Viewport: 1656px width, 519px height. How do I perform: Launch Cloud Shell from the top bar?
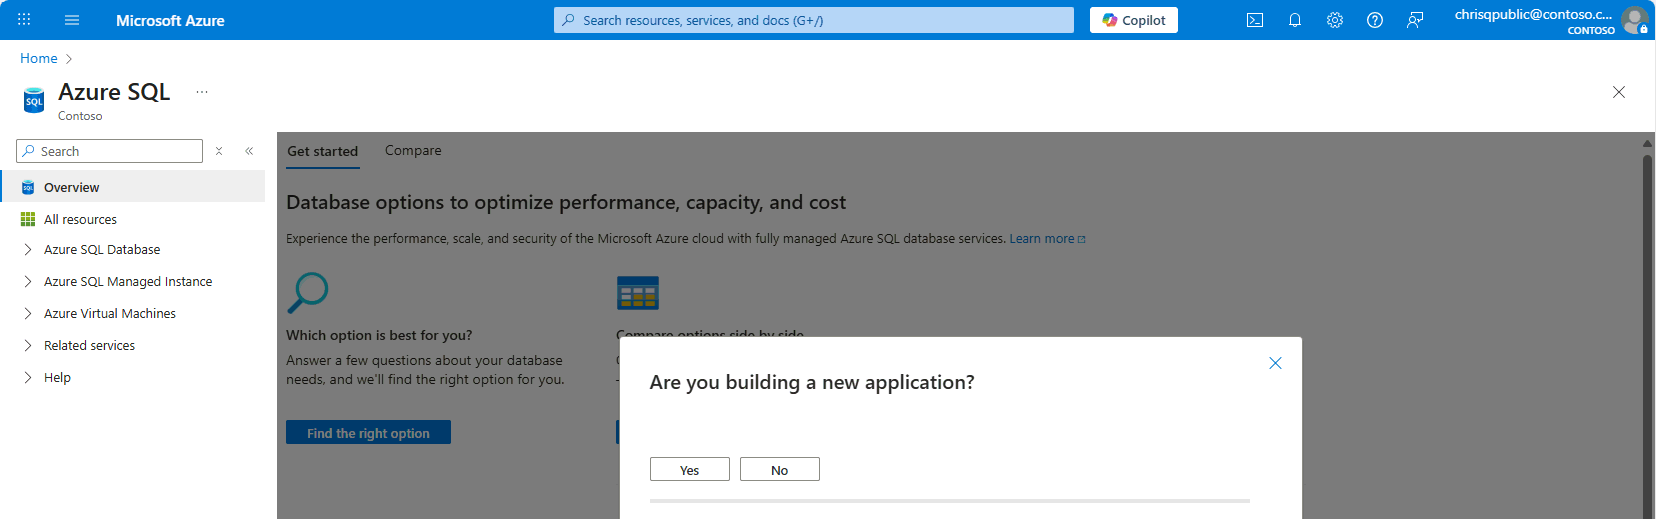(x=1255, y=20)
